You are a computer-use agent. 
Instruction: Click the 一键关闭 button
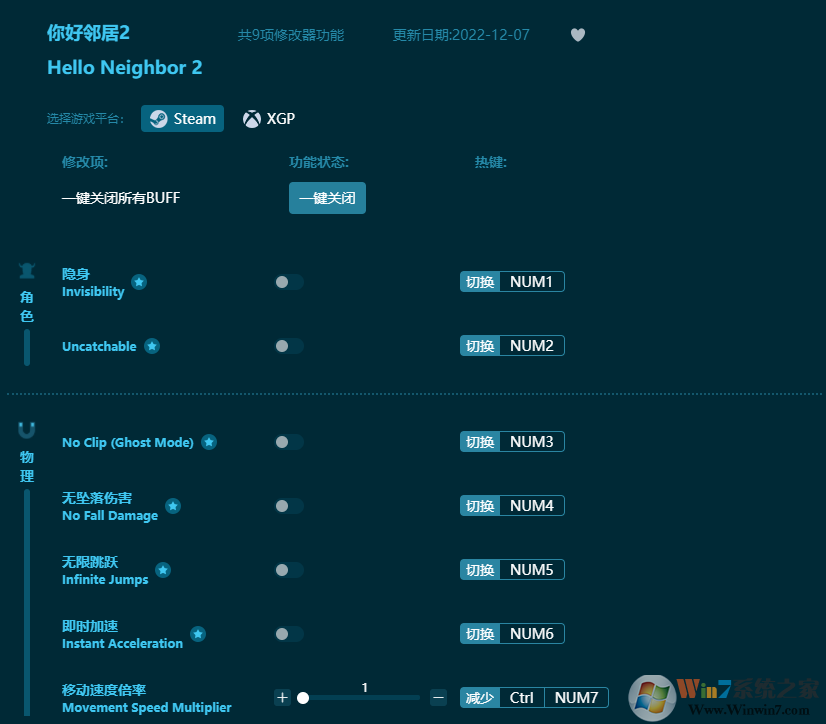click(327, 198)
